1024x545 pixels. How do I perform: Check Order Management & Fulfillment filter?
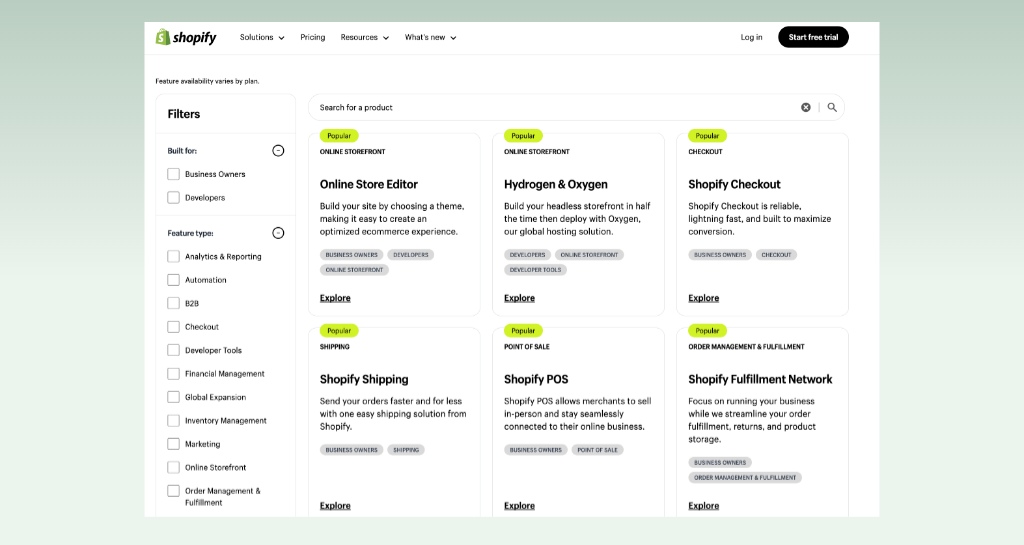point(173,491)
